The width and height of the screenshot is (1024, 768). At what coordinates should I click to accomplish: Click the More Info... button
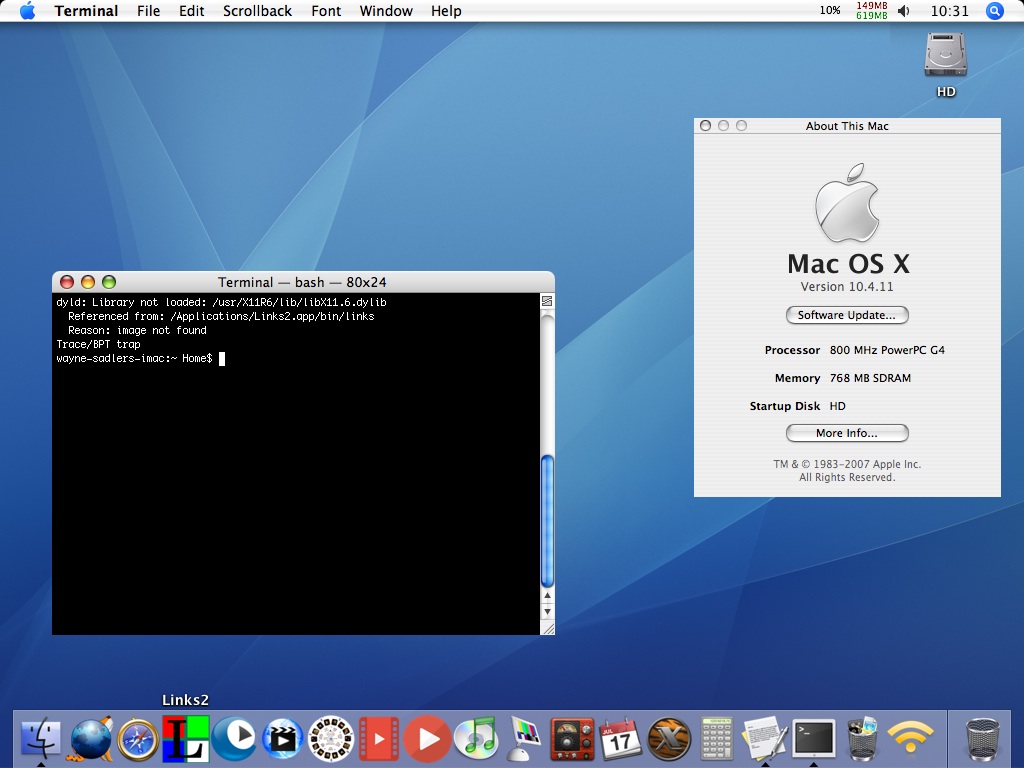847,433
